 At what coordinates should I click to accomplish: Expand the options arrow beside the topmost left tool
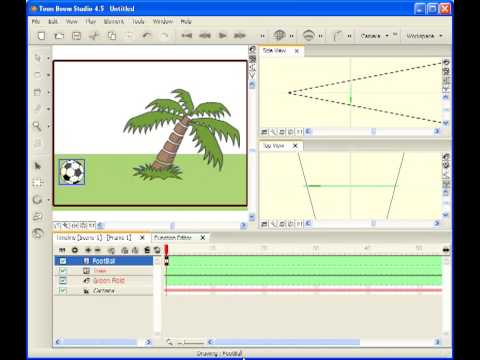[x=49, y=58]
